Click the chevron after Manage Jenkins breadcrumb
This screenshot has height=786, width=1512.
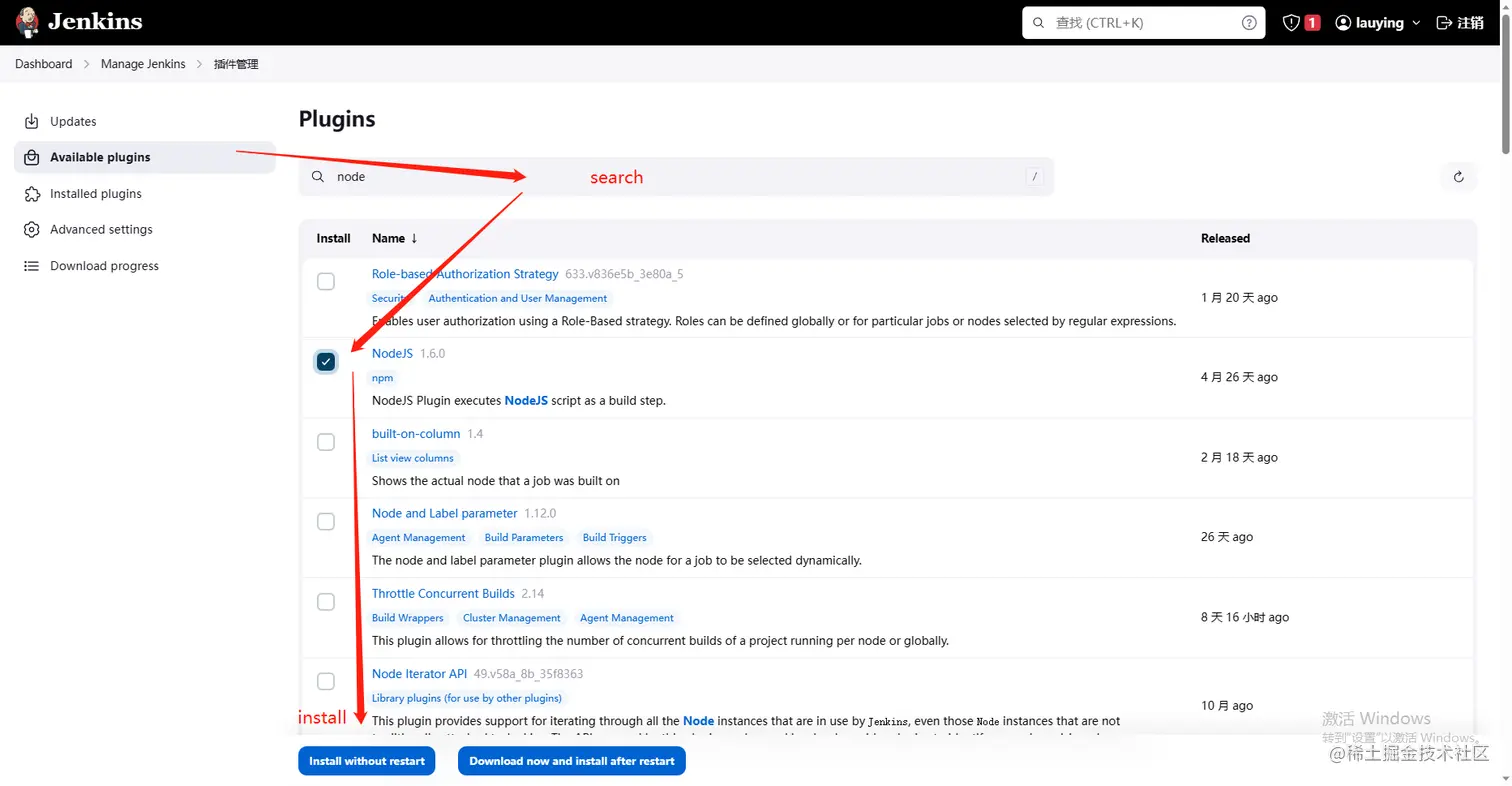pyautogui.click(x=200, y=64)
